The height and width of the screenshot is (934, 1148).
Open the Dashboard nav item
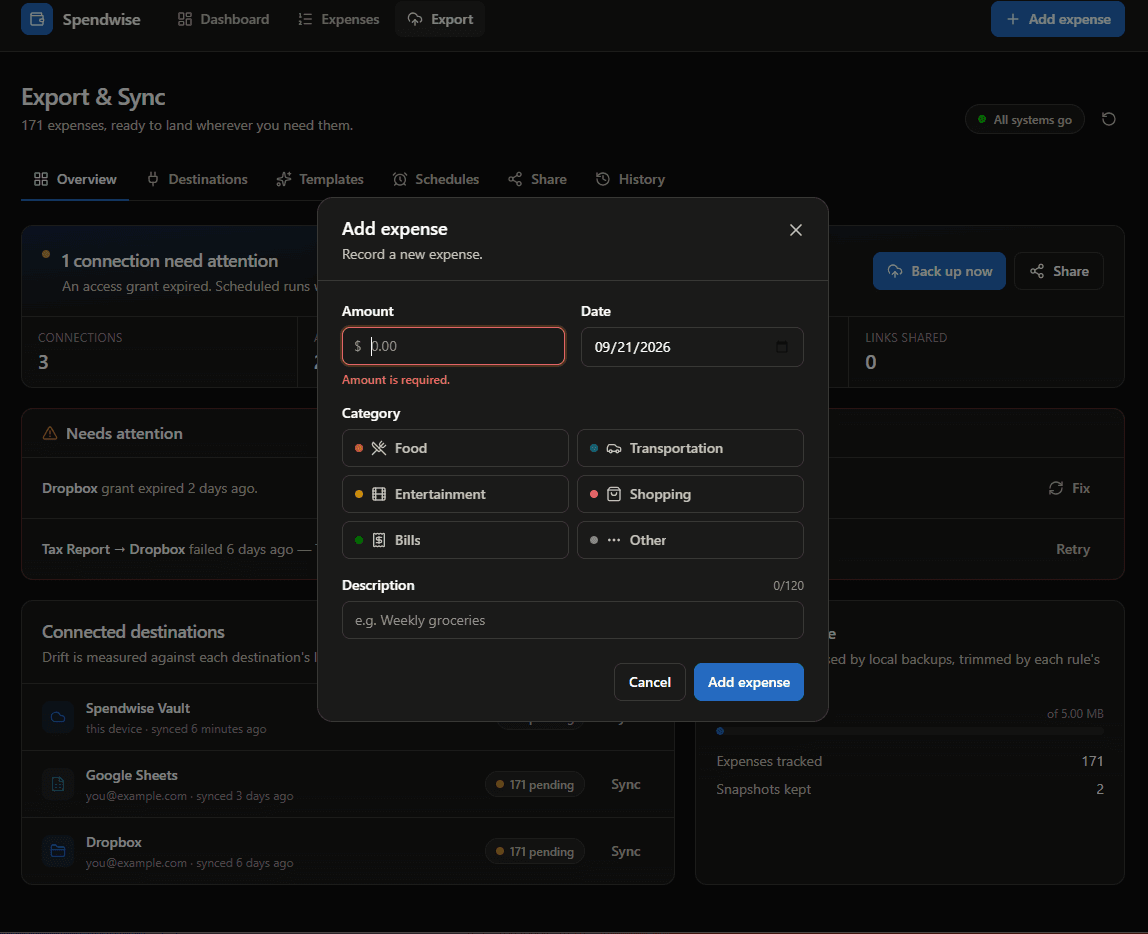(223, 19)
